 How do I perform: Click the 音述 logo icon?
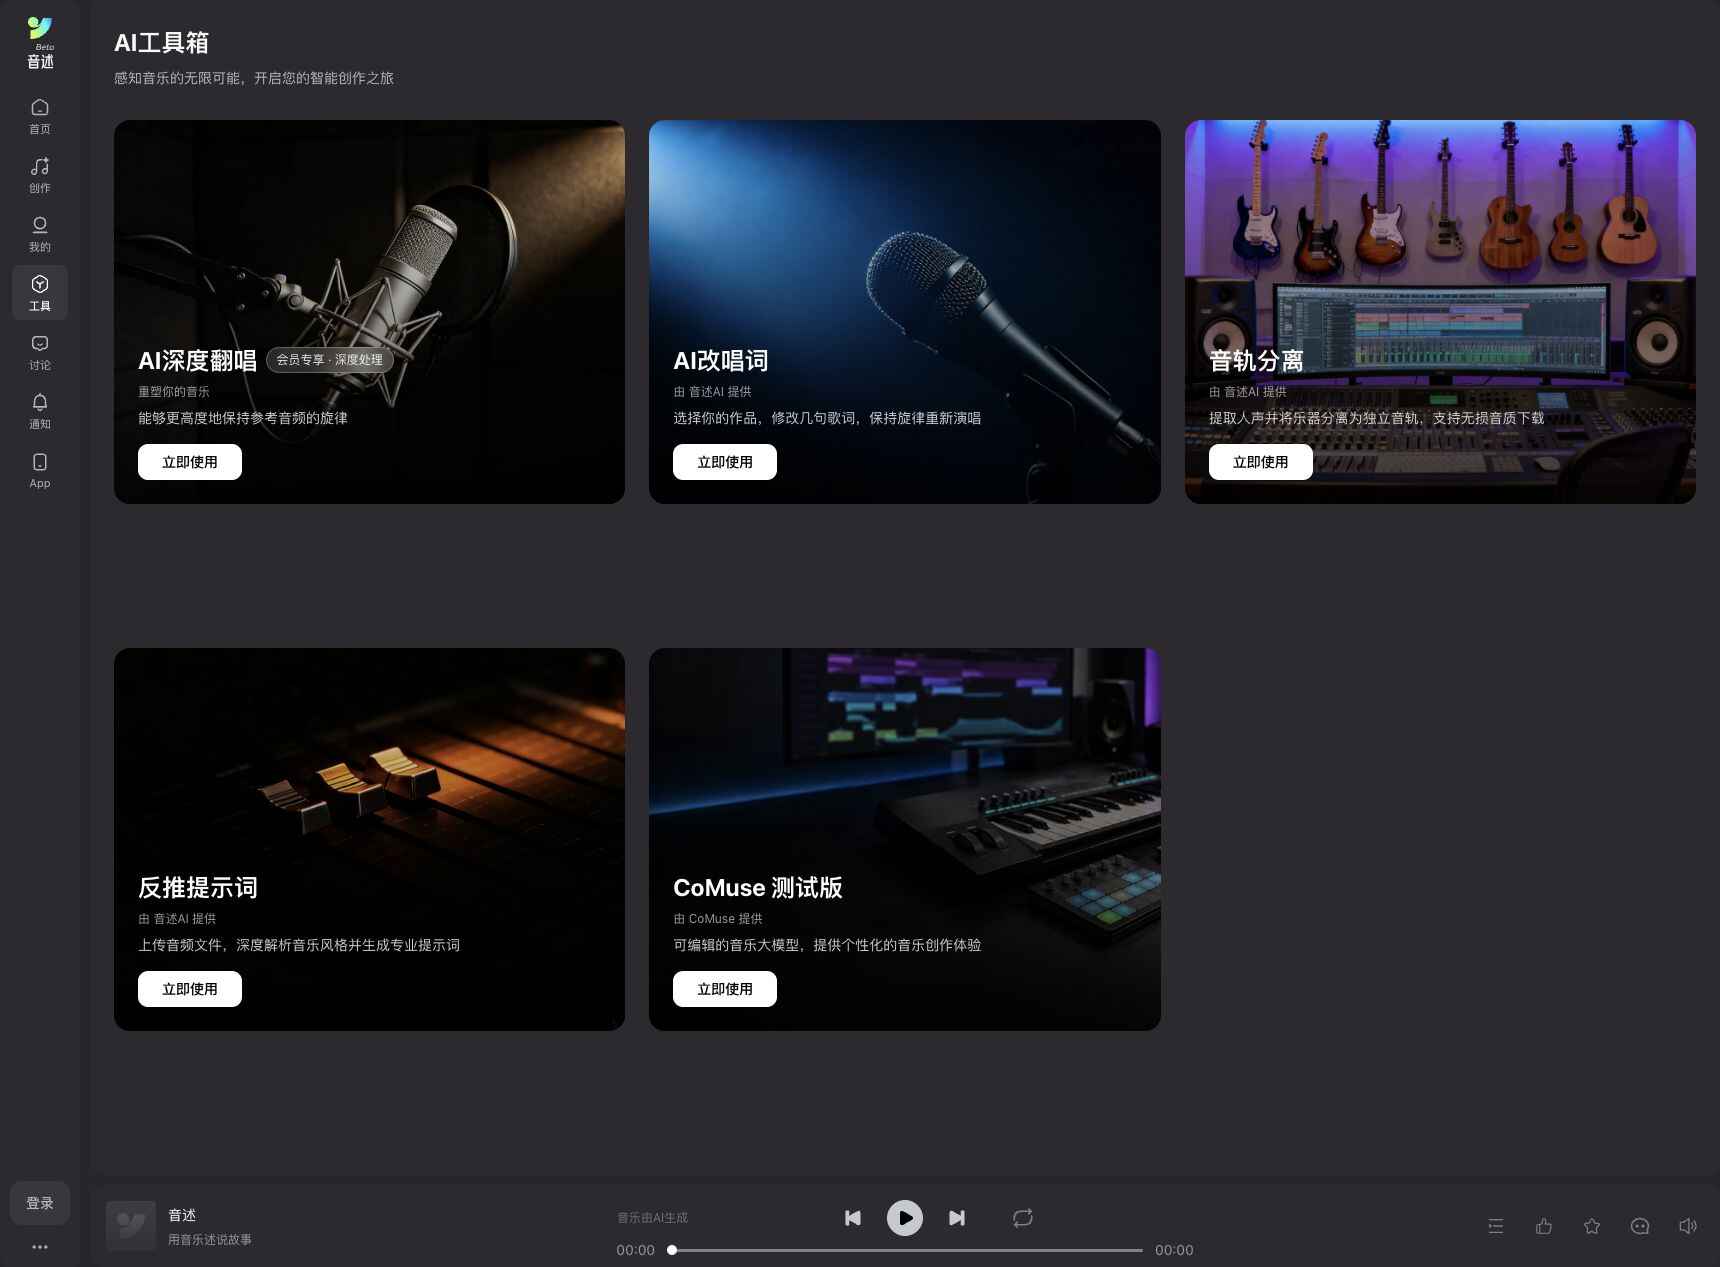click(40, 43)
